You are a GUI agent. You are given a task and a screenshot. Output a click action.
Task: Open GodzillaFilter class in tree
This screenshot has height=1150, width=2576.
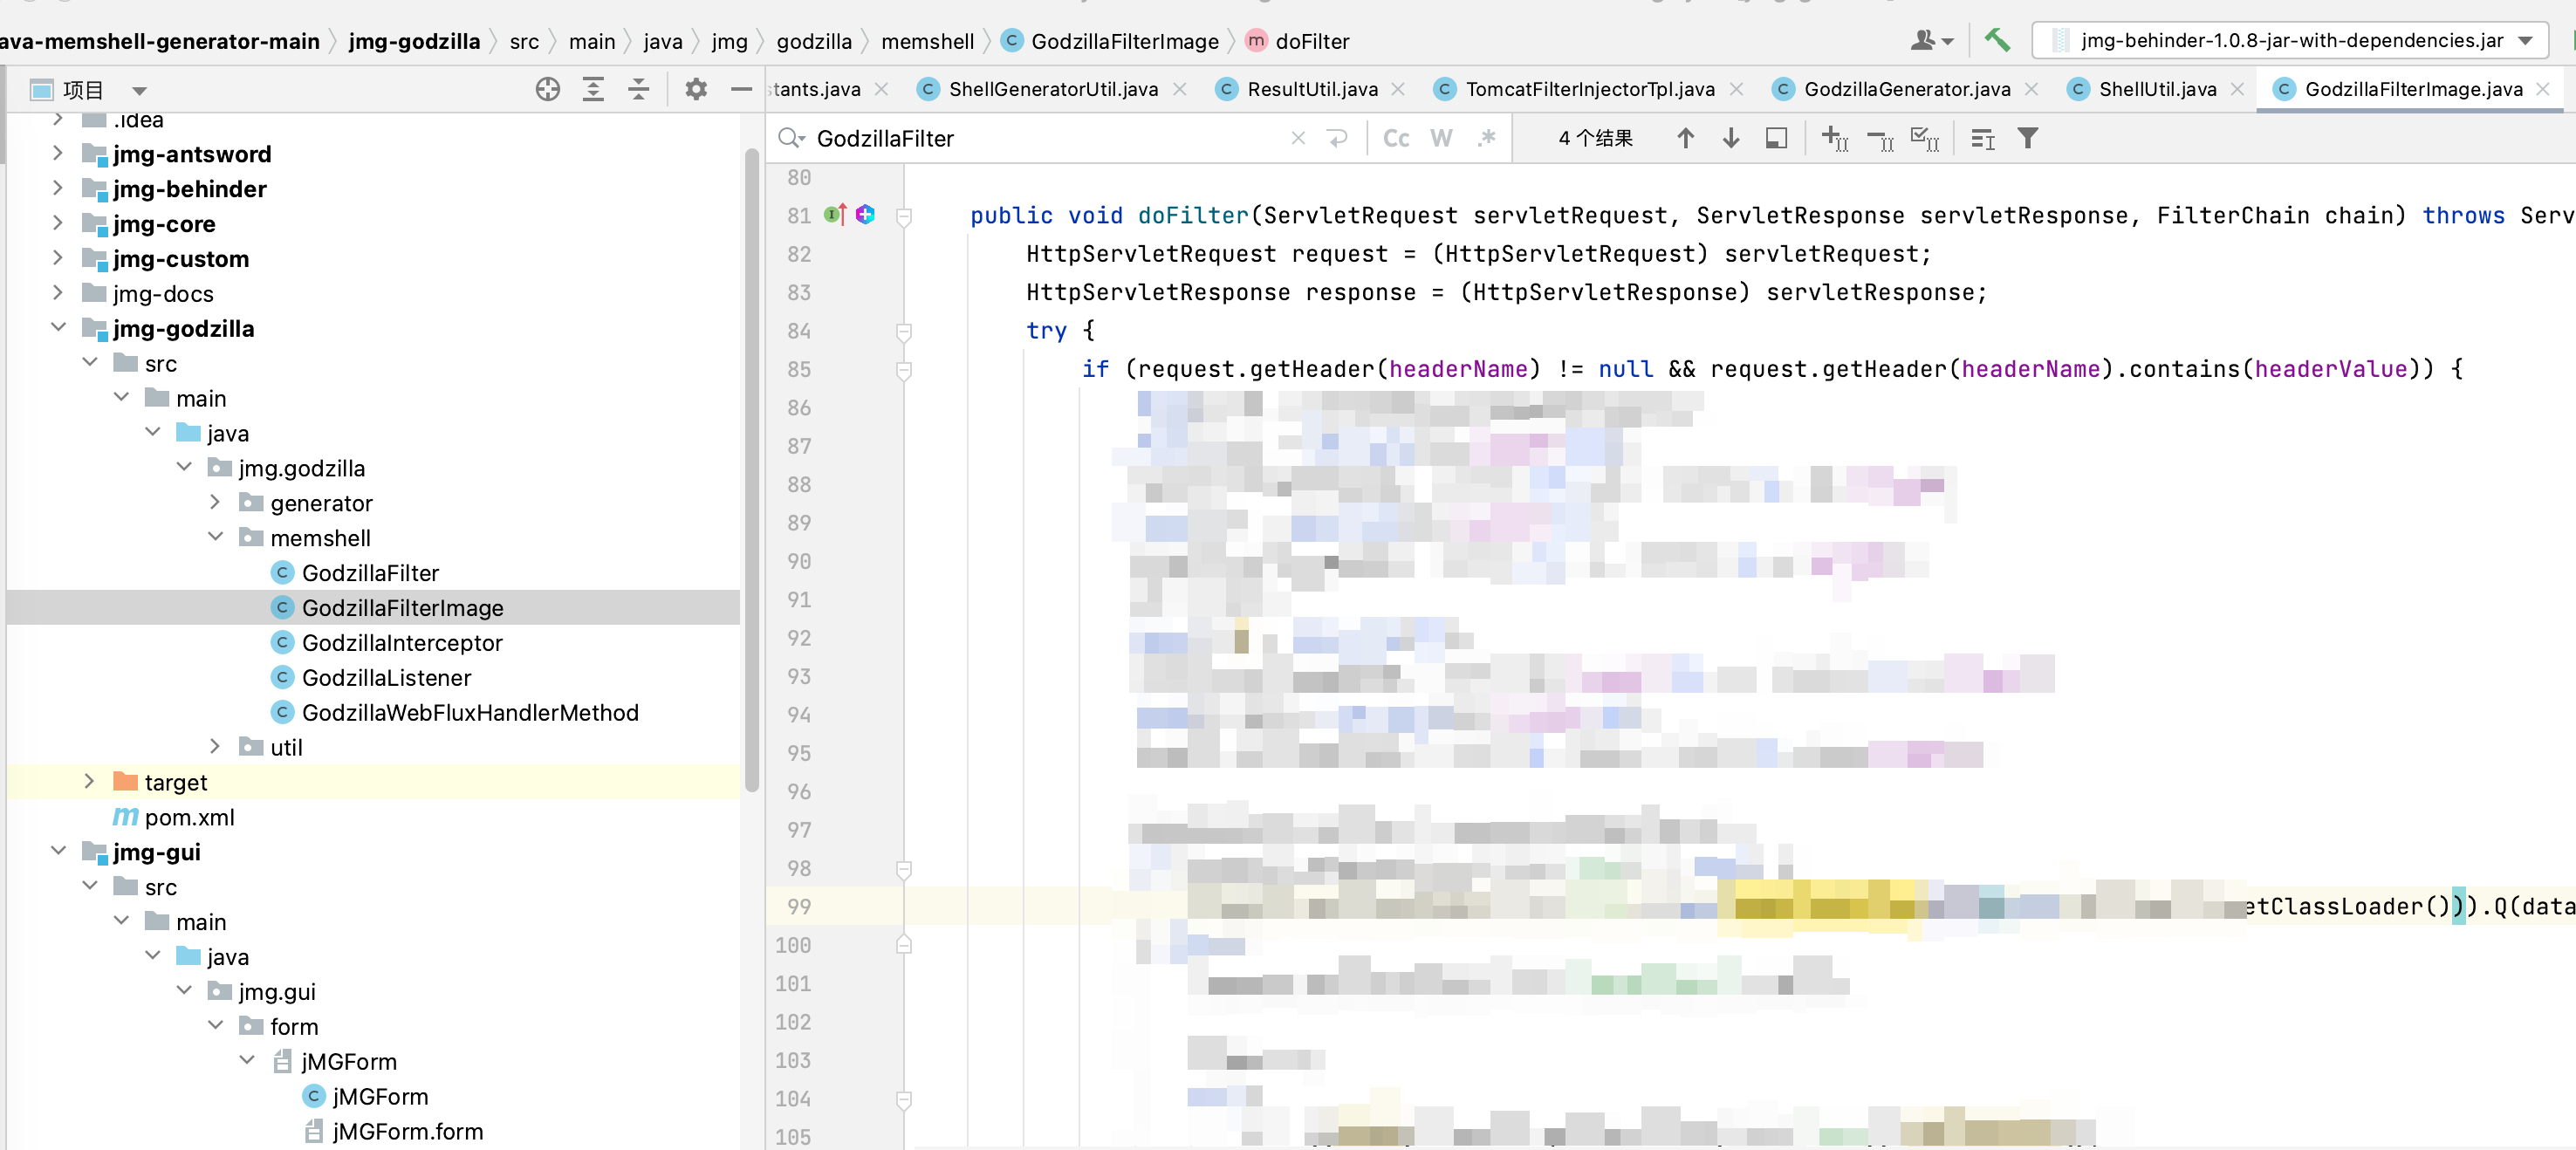point(370,572)
